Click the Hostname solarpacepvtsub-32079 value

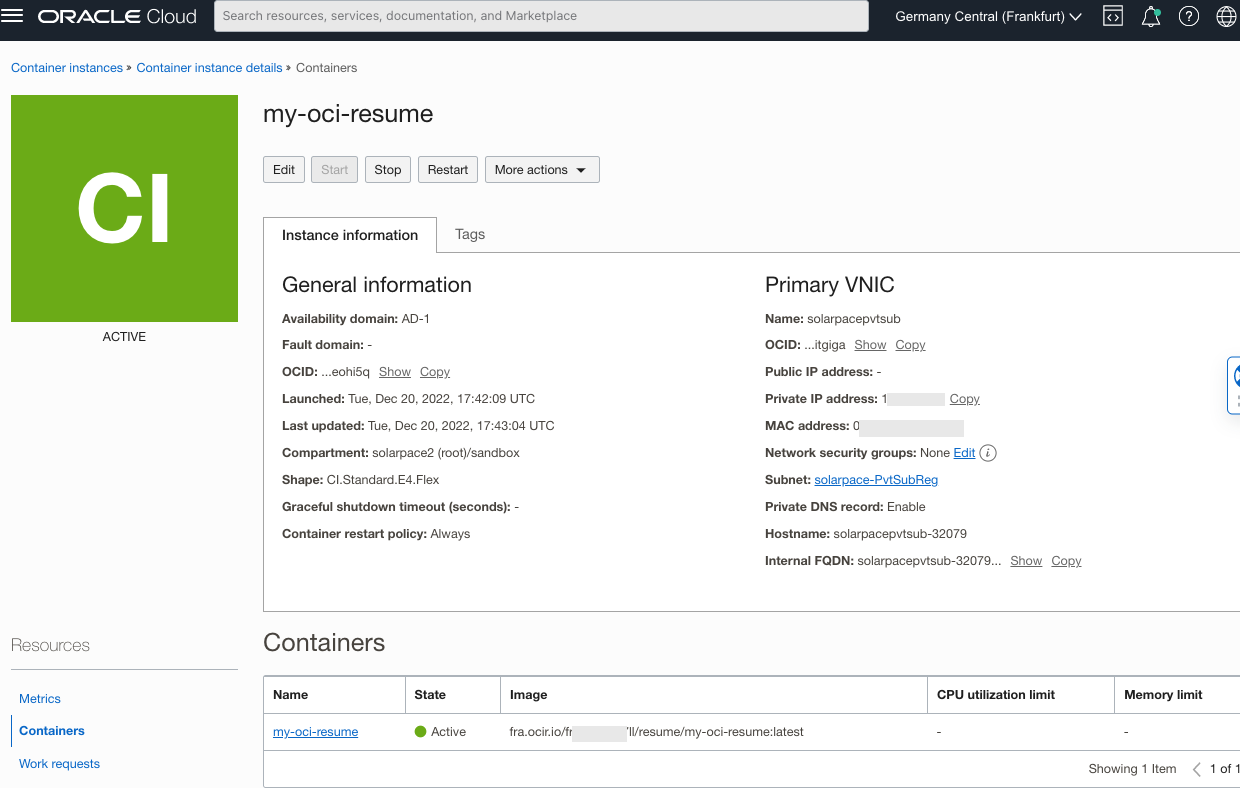(x=900, y=534)
